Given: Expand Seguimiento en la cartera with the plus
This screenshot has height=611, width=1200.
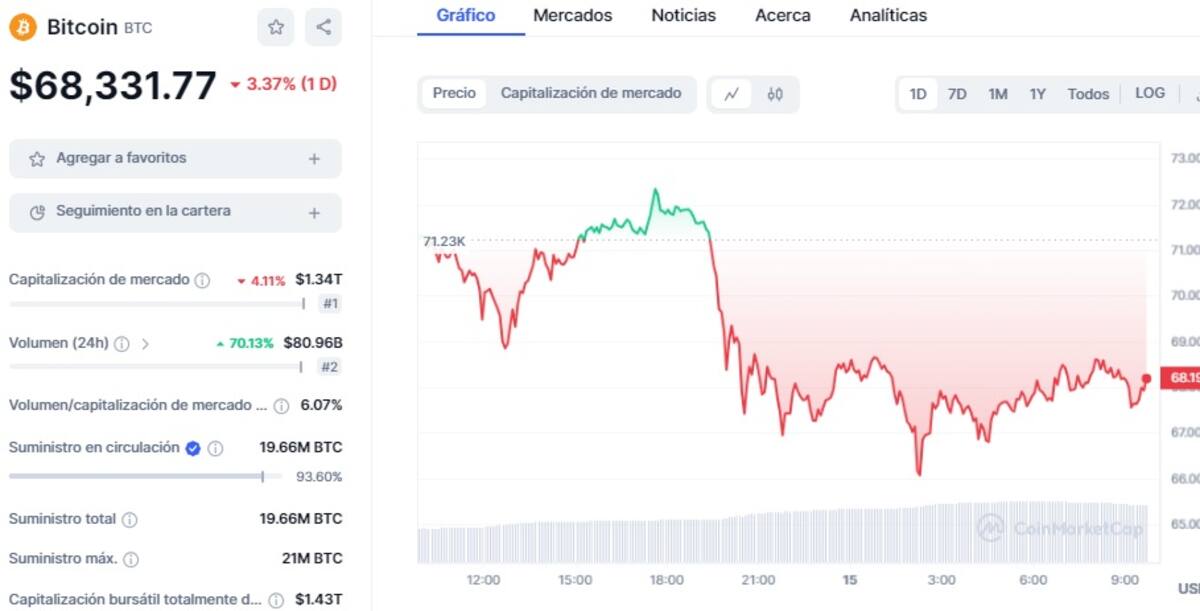Looking at the screenshot, I should 313,212.
